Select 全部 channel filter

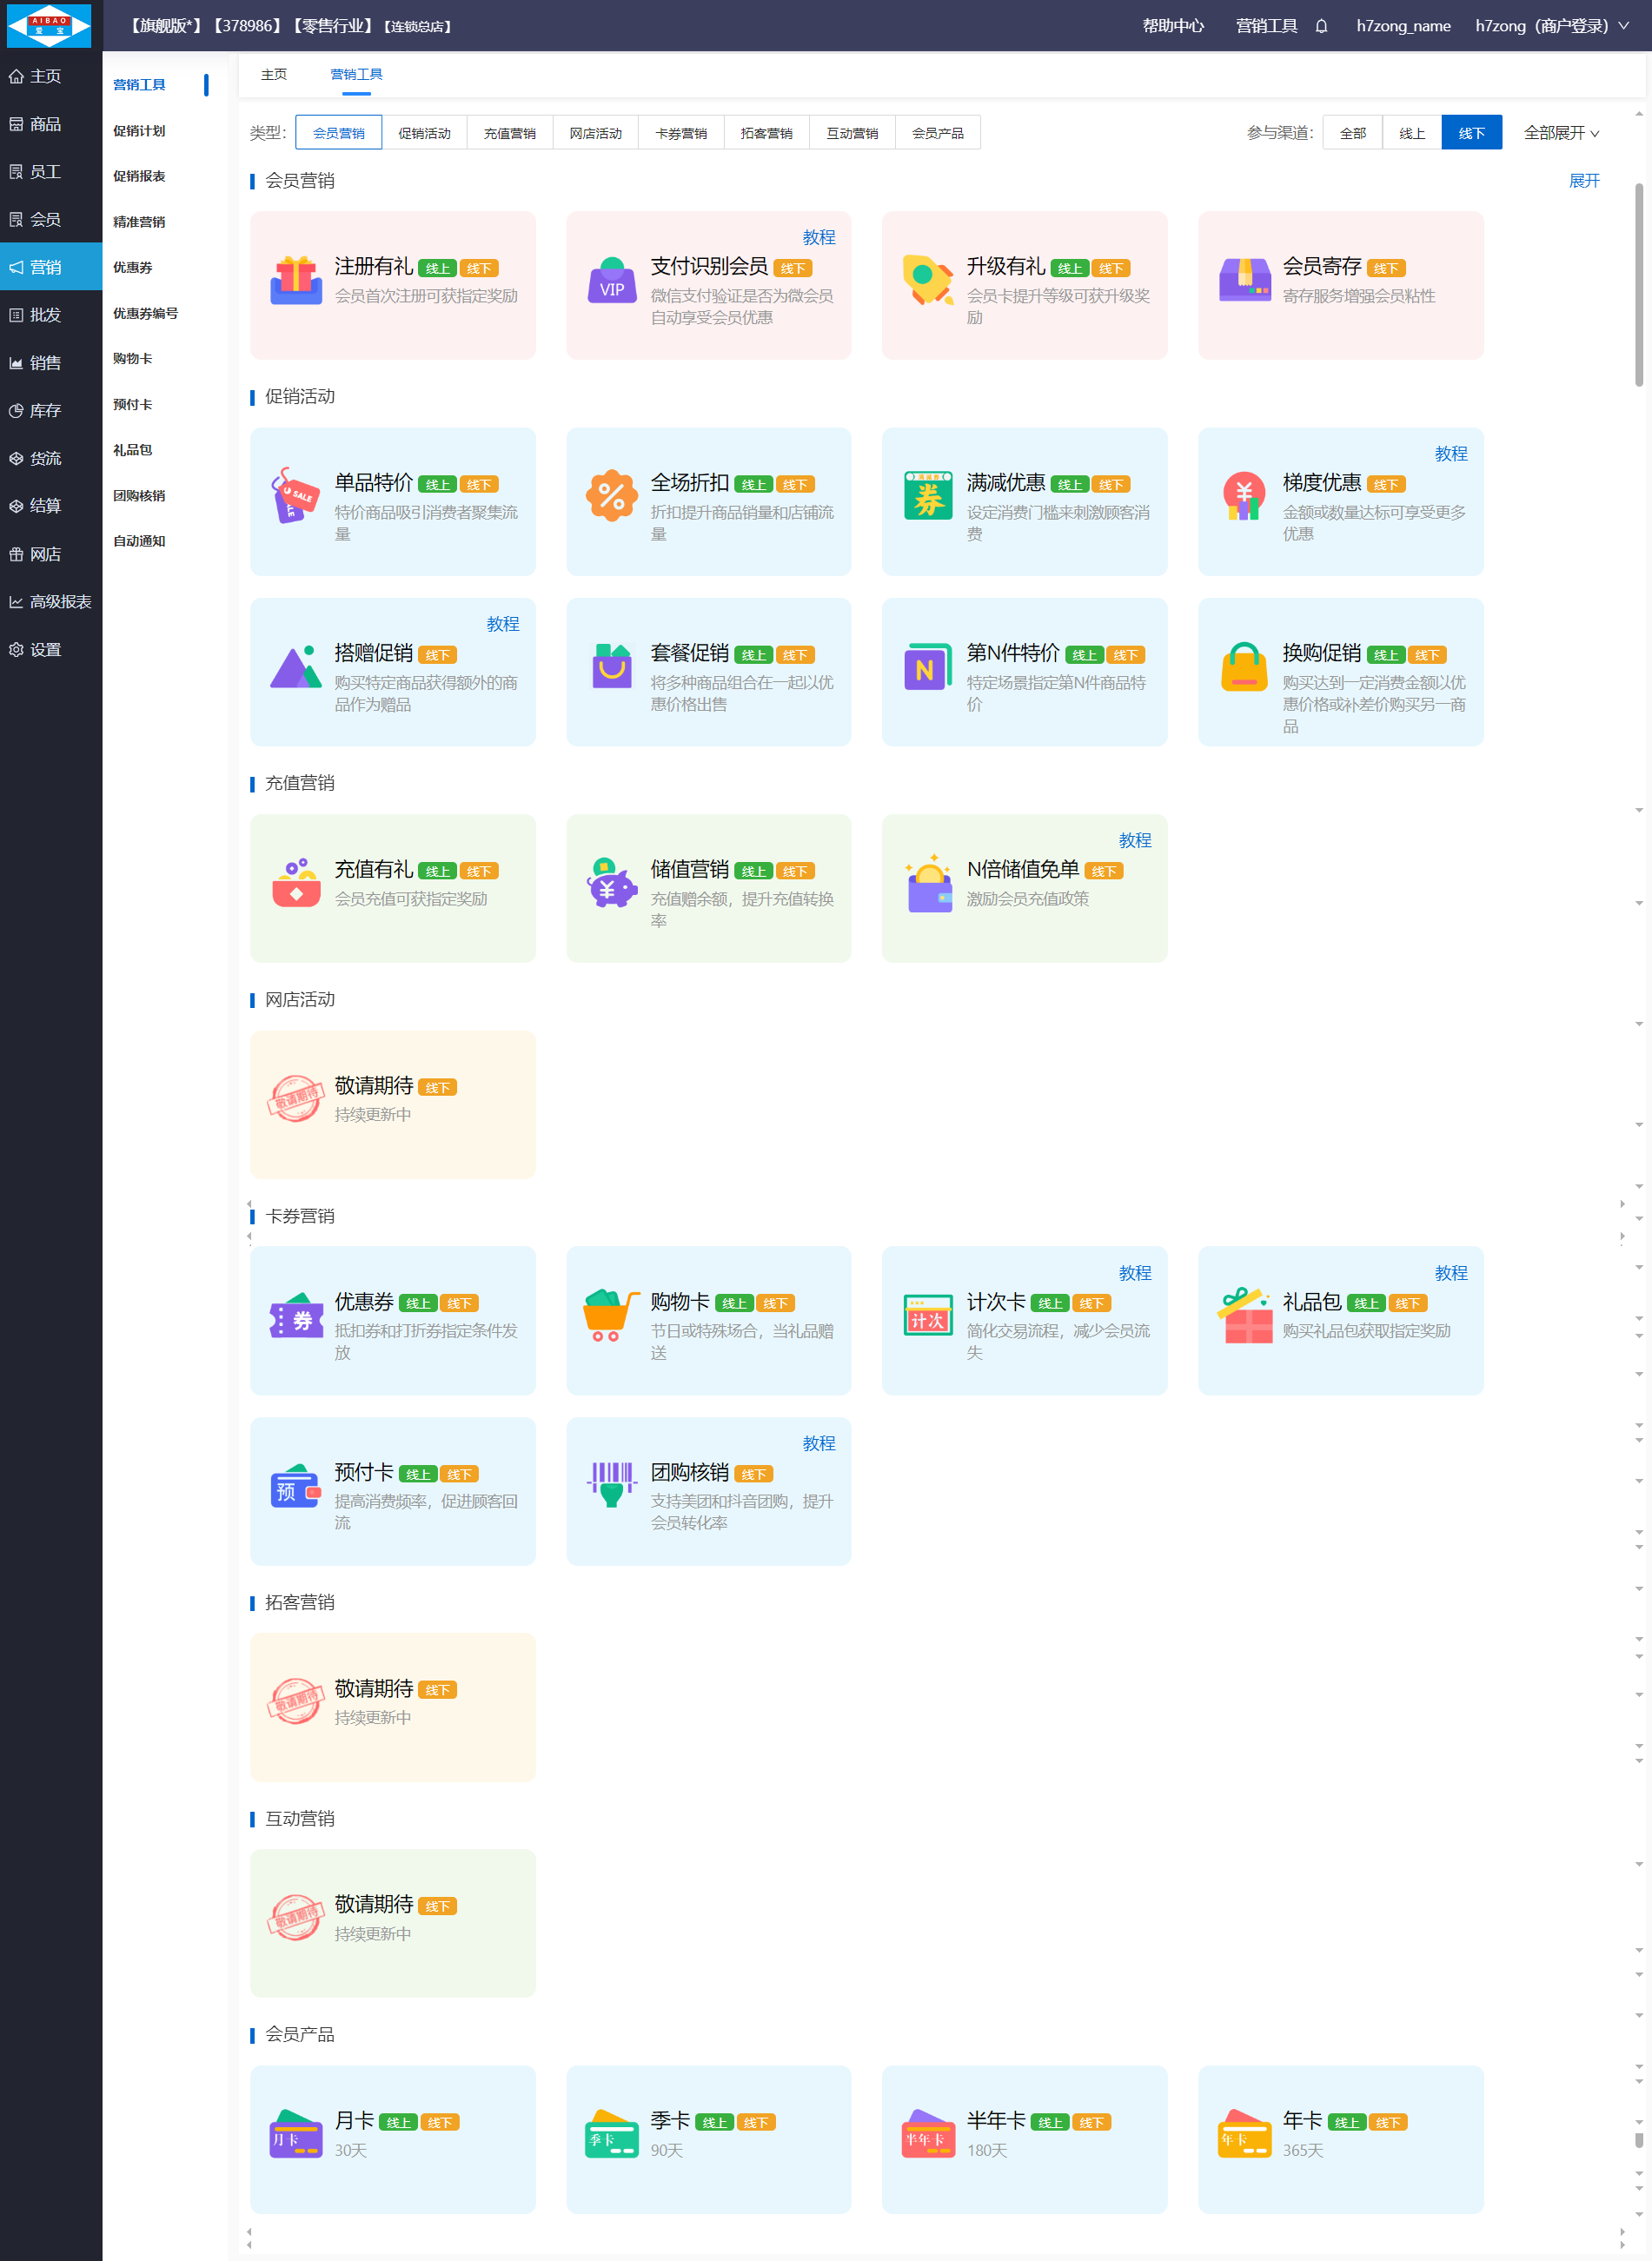pyautogui.click(x=1352, y=133)
